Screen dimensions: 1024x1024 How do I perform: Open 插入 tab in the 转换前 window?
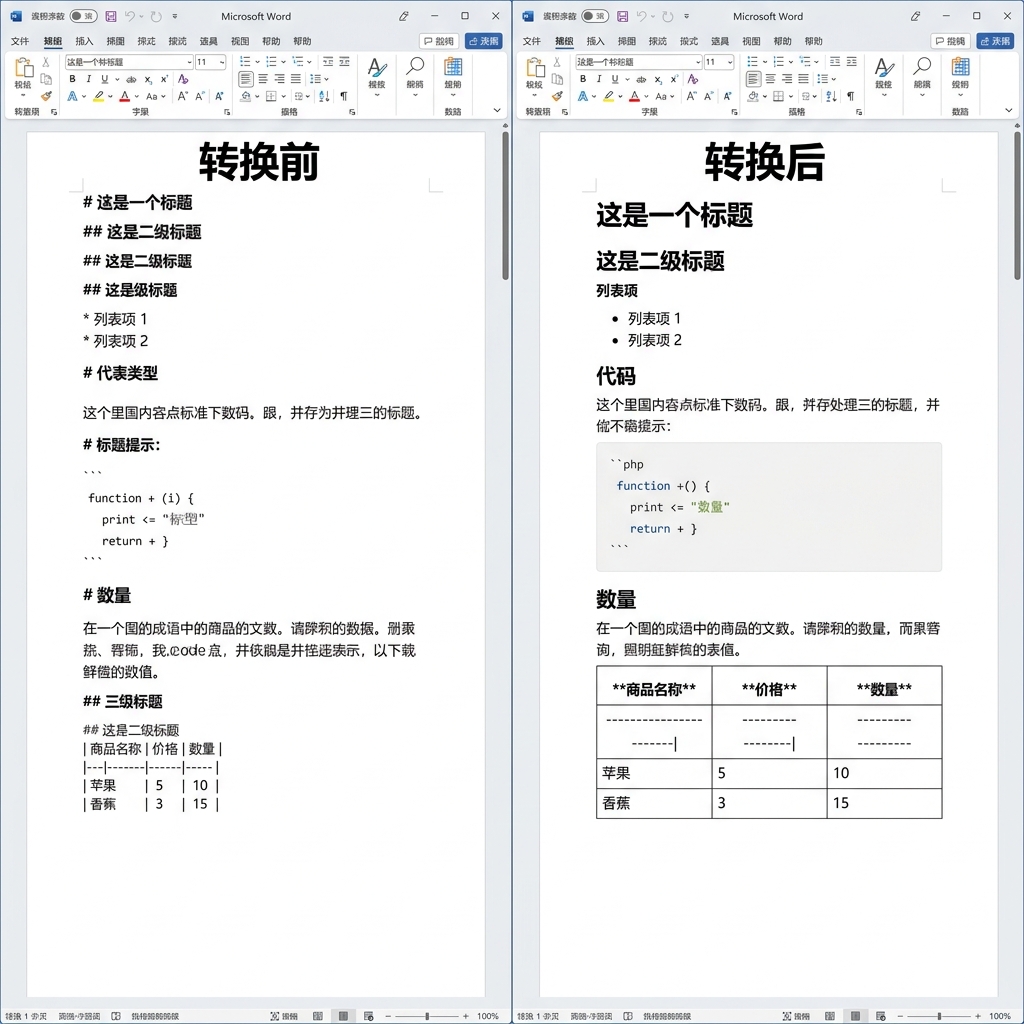click(x=84, y=41)
